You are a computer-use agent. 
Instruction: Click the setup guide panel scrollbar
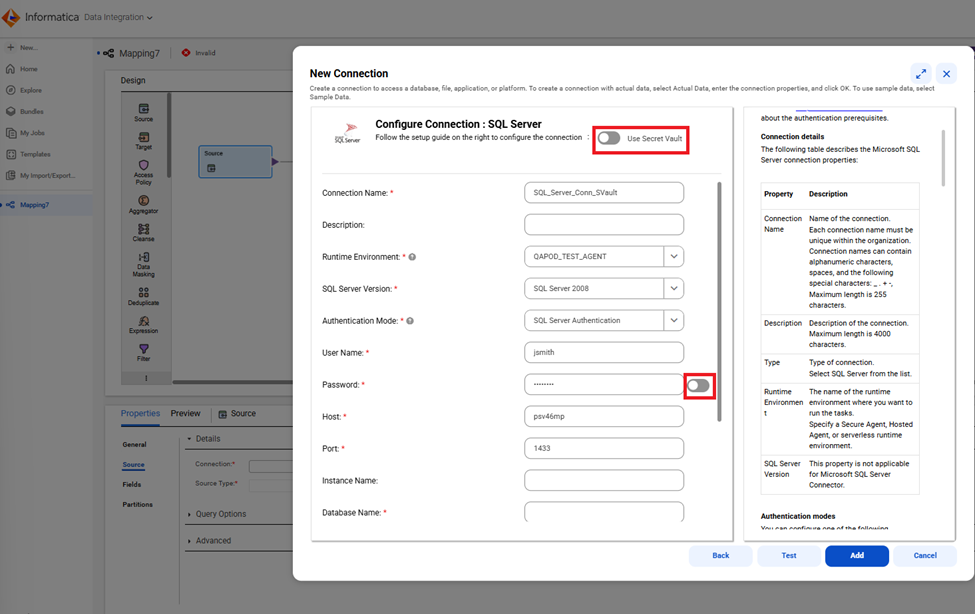click(943, 158)
